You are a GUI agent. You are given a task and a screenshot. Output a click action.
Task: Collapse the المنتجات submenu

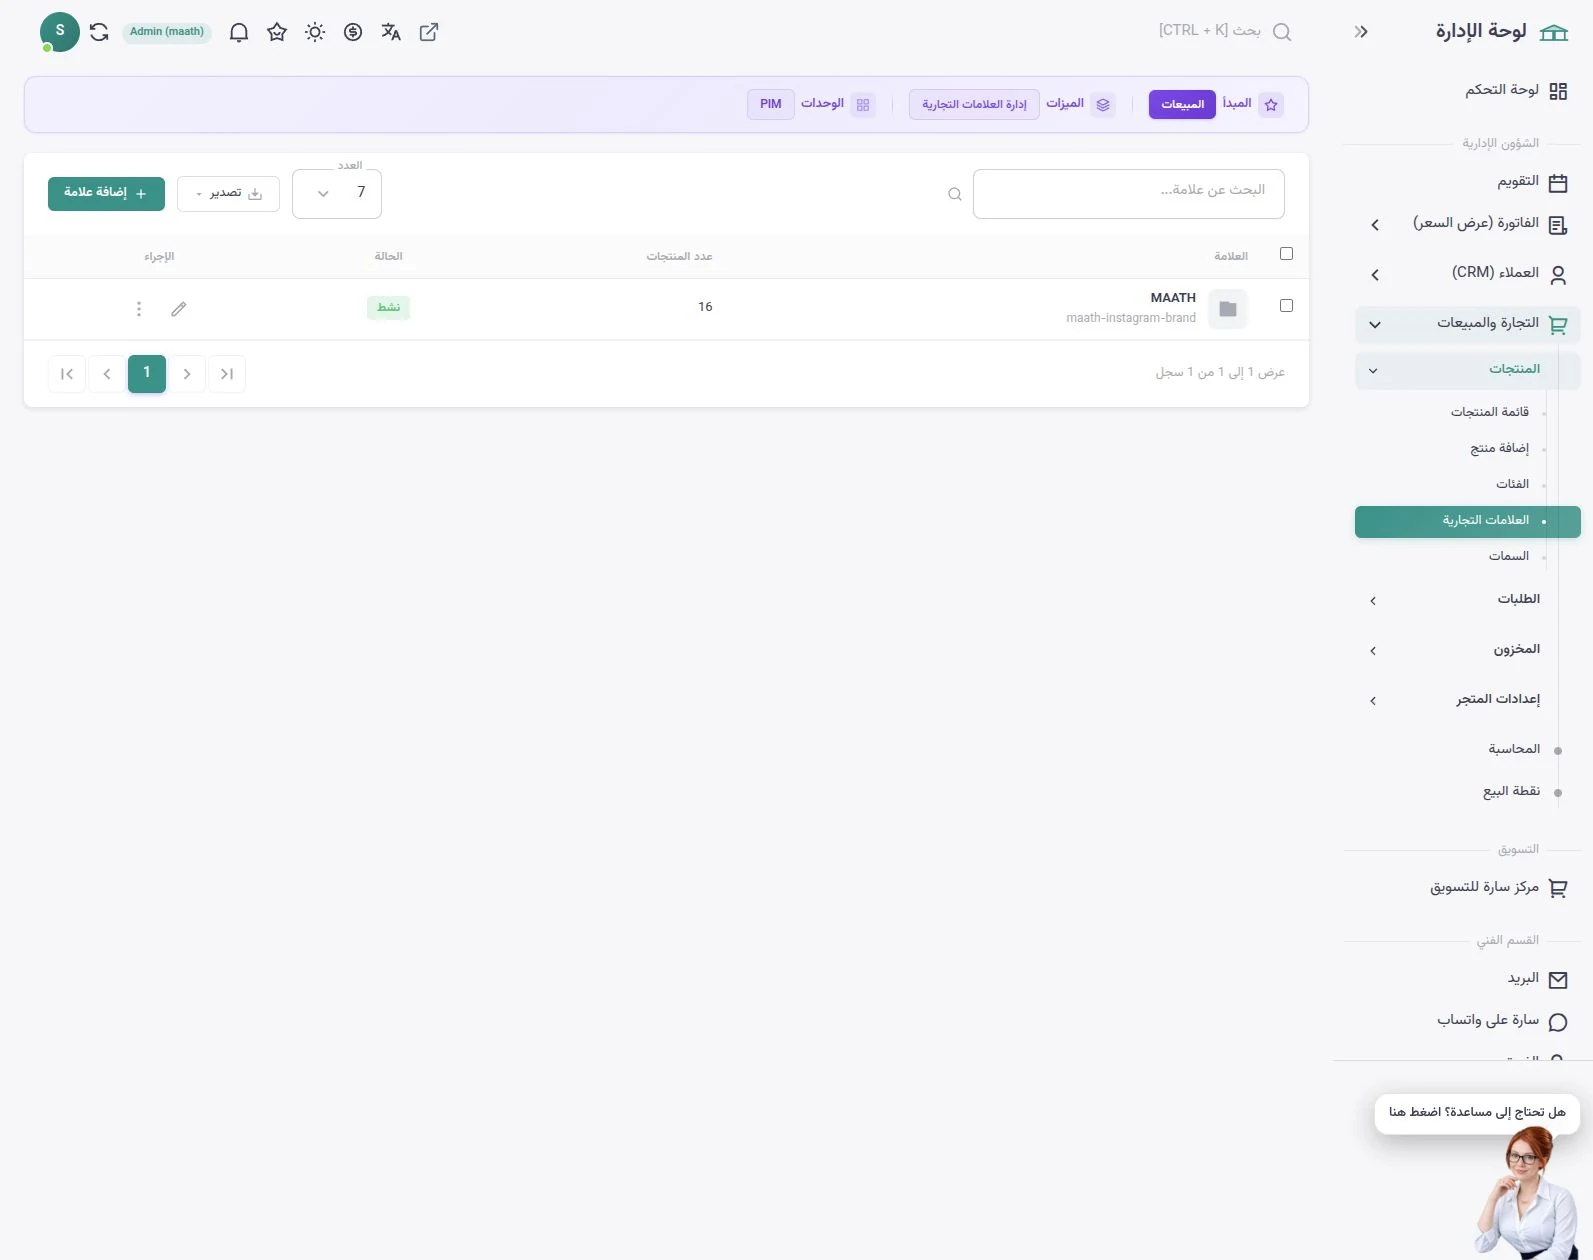(1468, 370)
